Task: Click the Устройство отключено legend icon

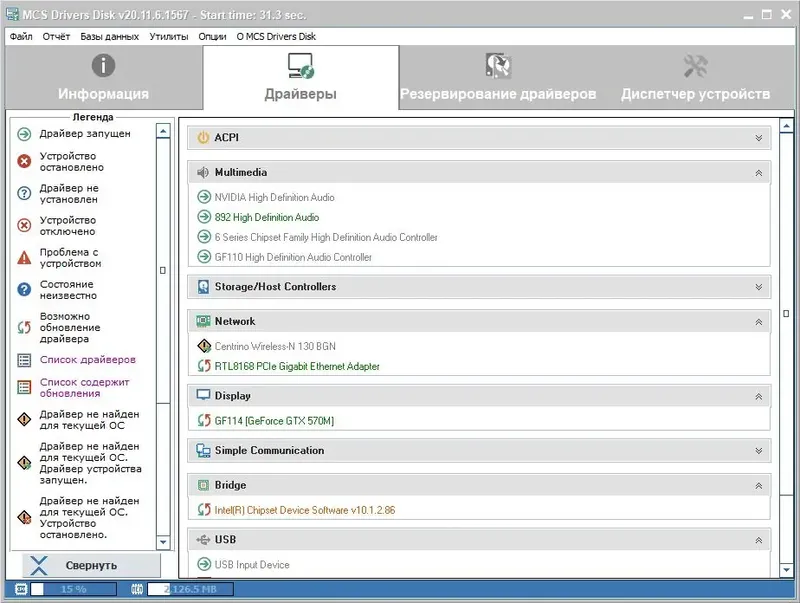Action: (24, 225)
